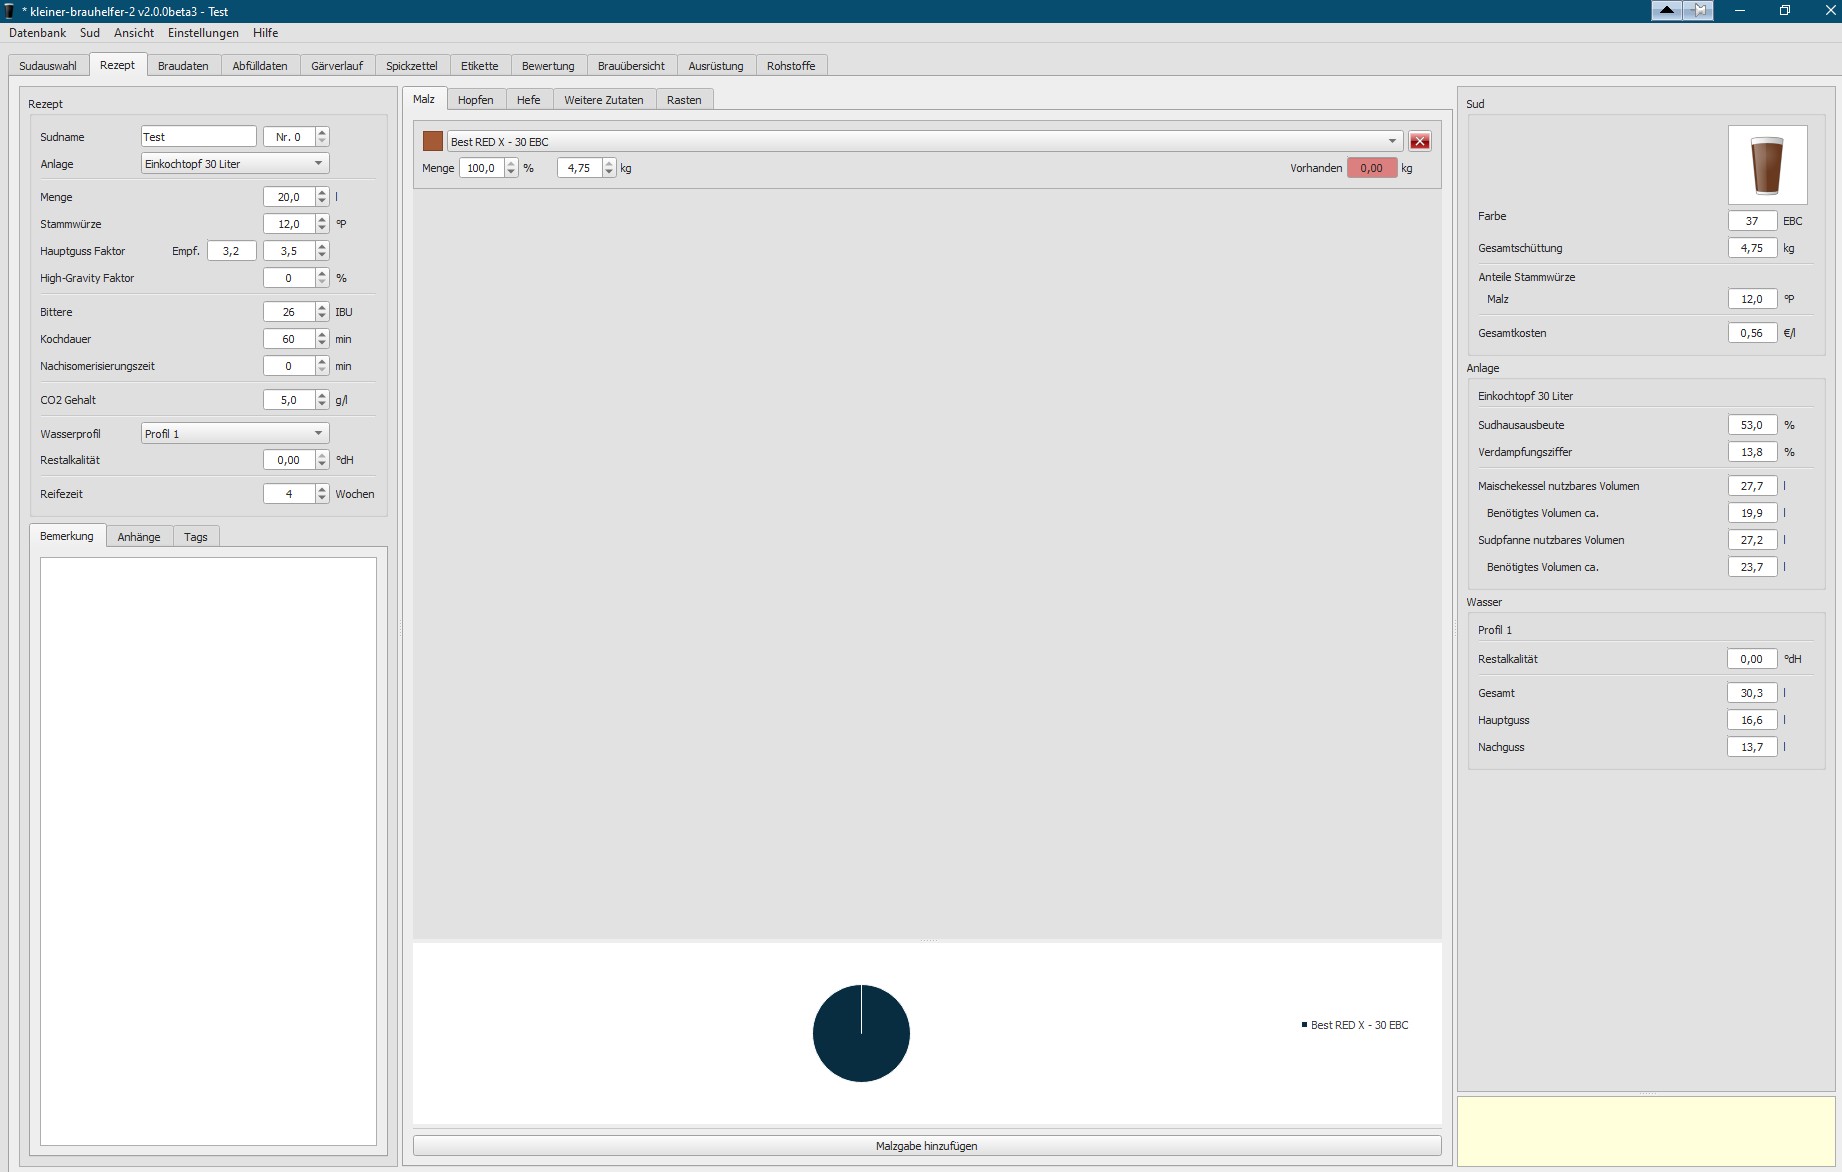1842x1172 pixels.
Task: Expand the Wasserprofil dropdown
Action: [x=235, y=434]
